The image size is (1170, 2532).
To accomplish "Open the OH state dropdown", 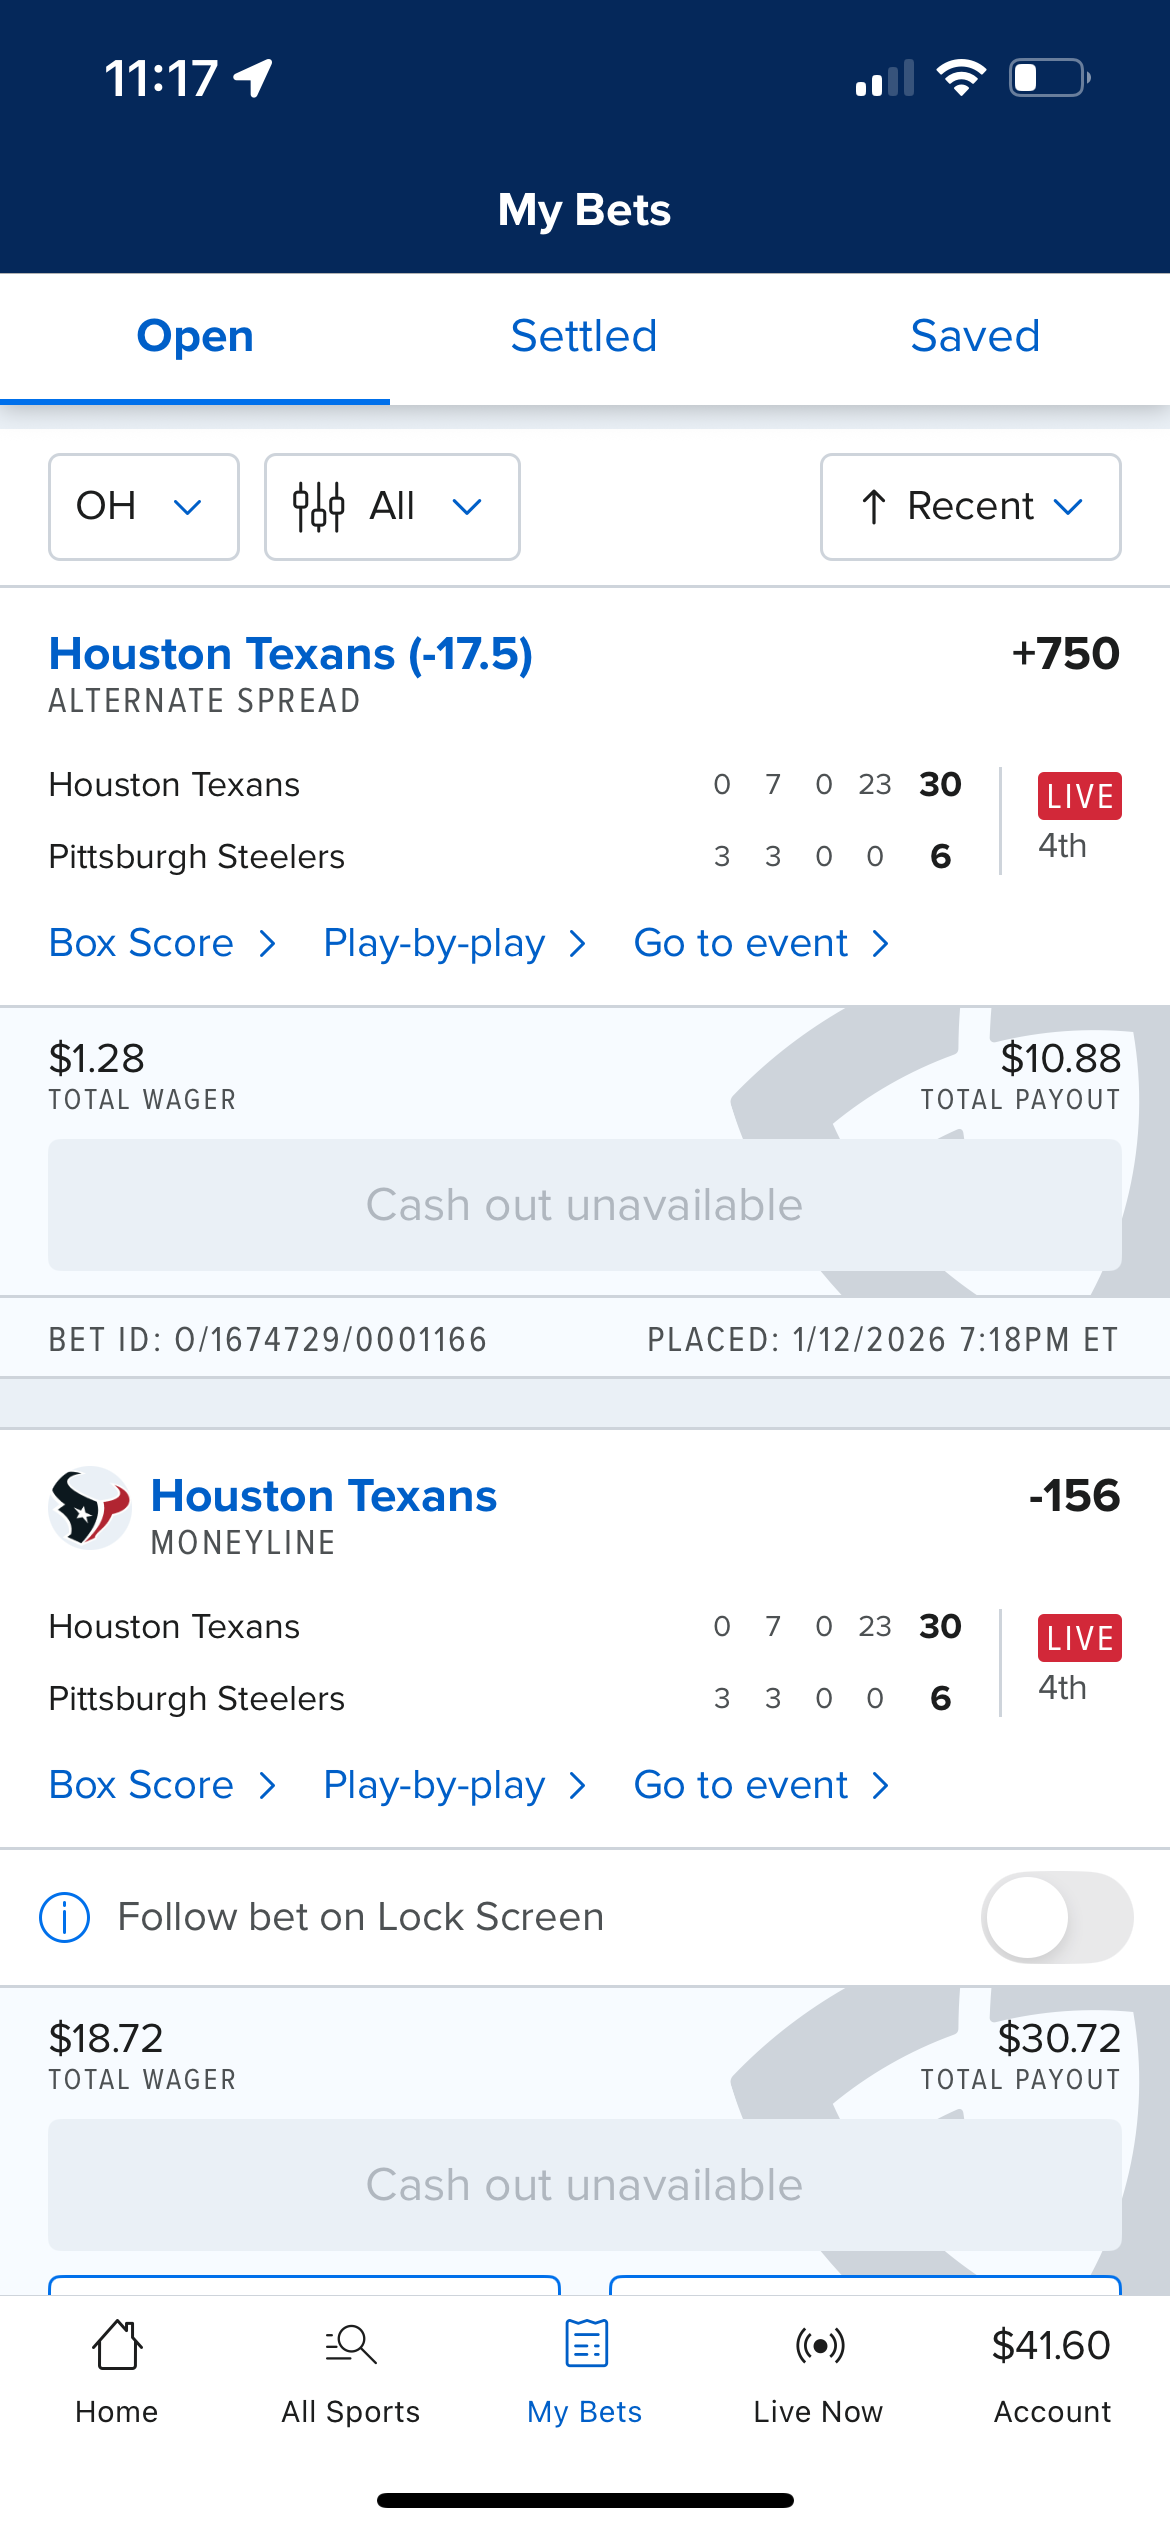I will click(144, 507).
